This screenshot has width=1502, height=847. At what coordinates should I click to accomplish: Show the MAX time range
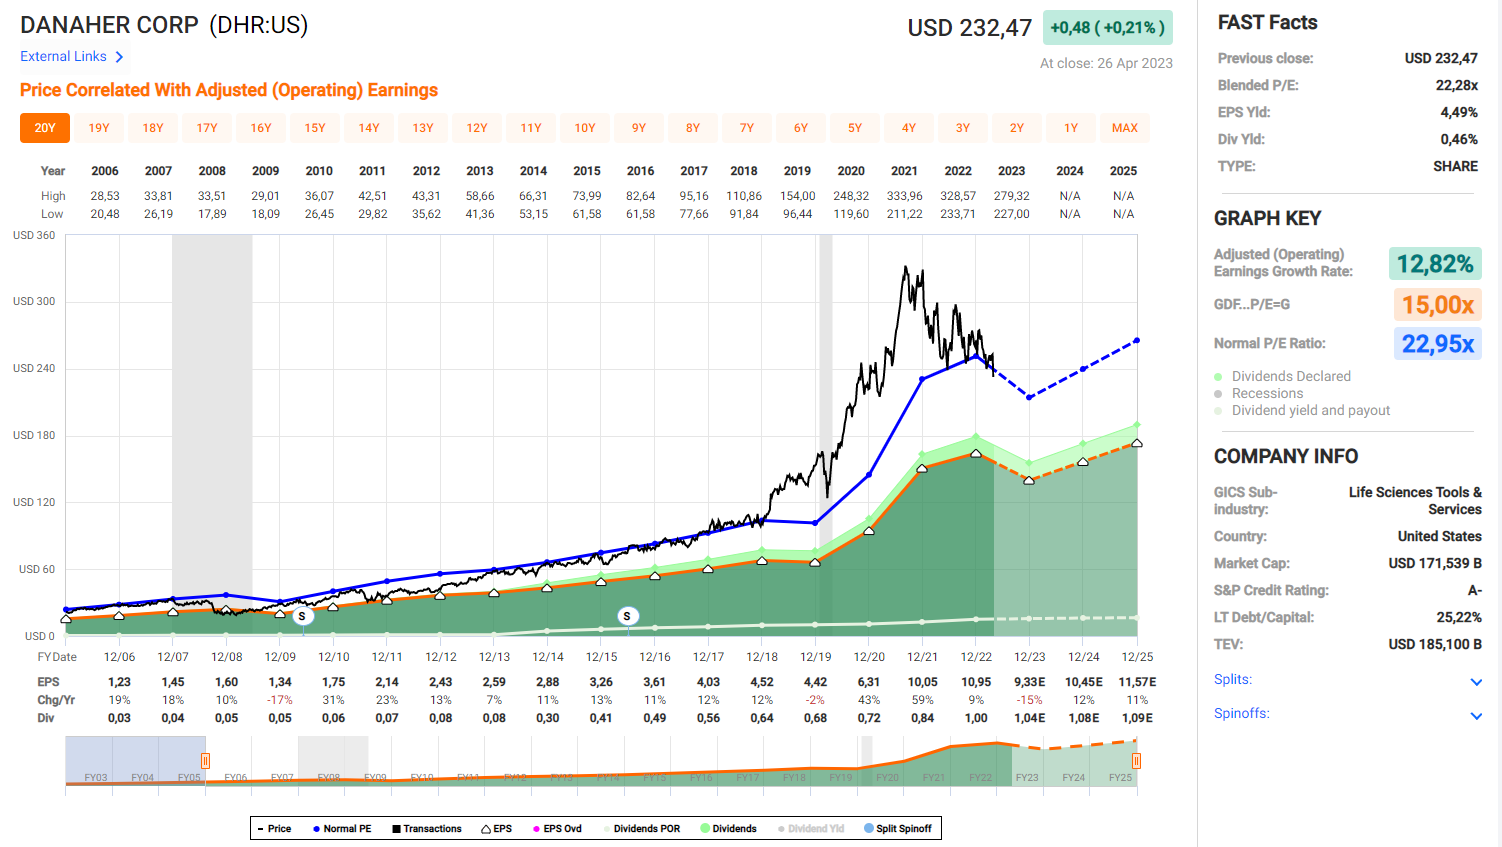tap(1125, 128)
